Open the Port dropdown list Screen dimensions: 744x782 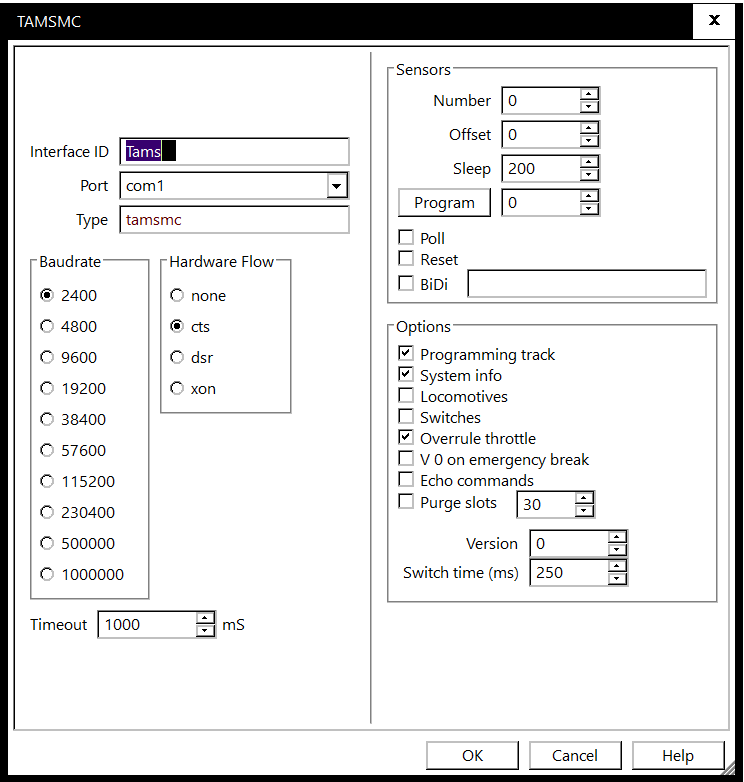[337, 186]
